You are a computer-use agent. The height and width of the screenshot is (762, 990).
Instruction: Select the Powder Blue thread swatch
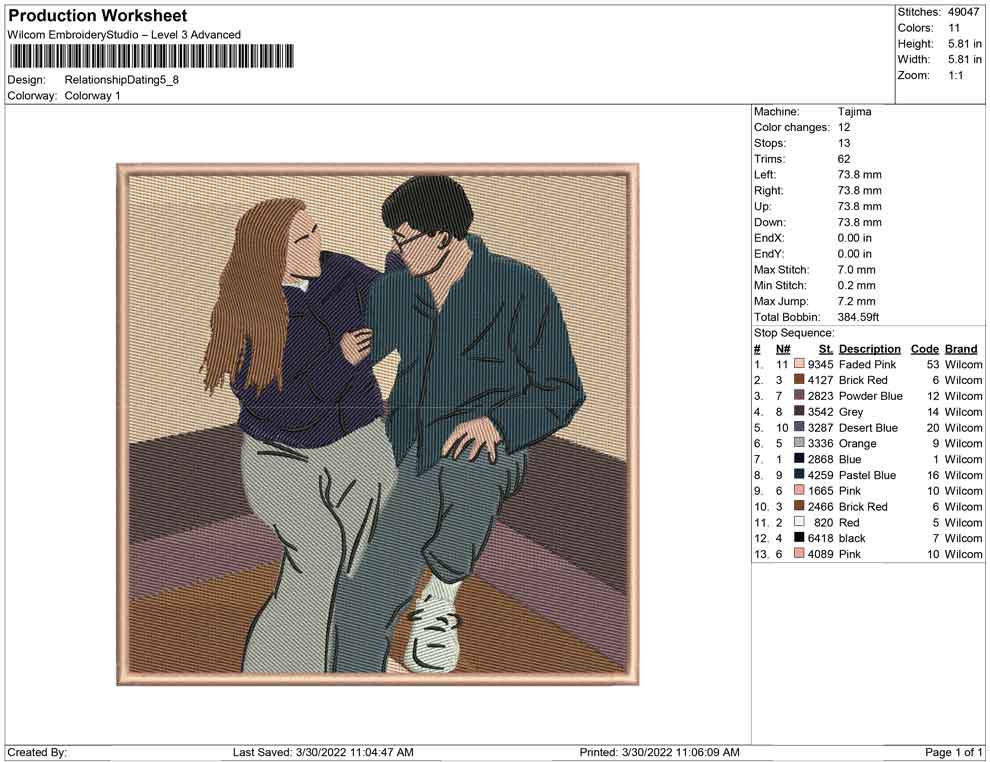(x=799, y=397)
